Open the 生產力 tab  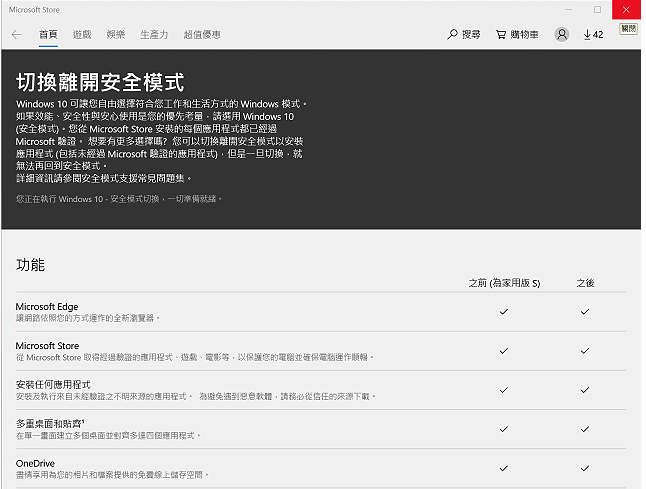pos(154,35)
